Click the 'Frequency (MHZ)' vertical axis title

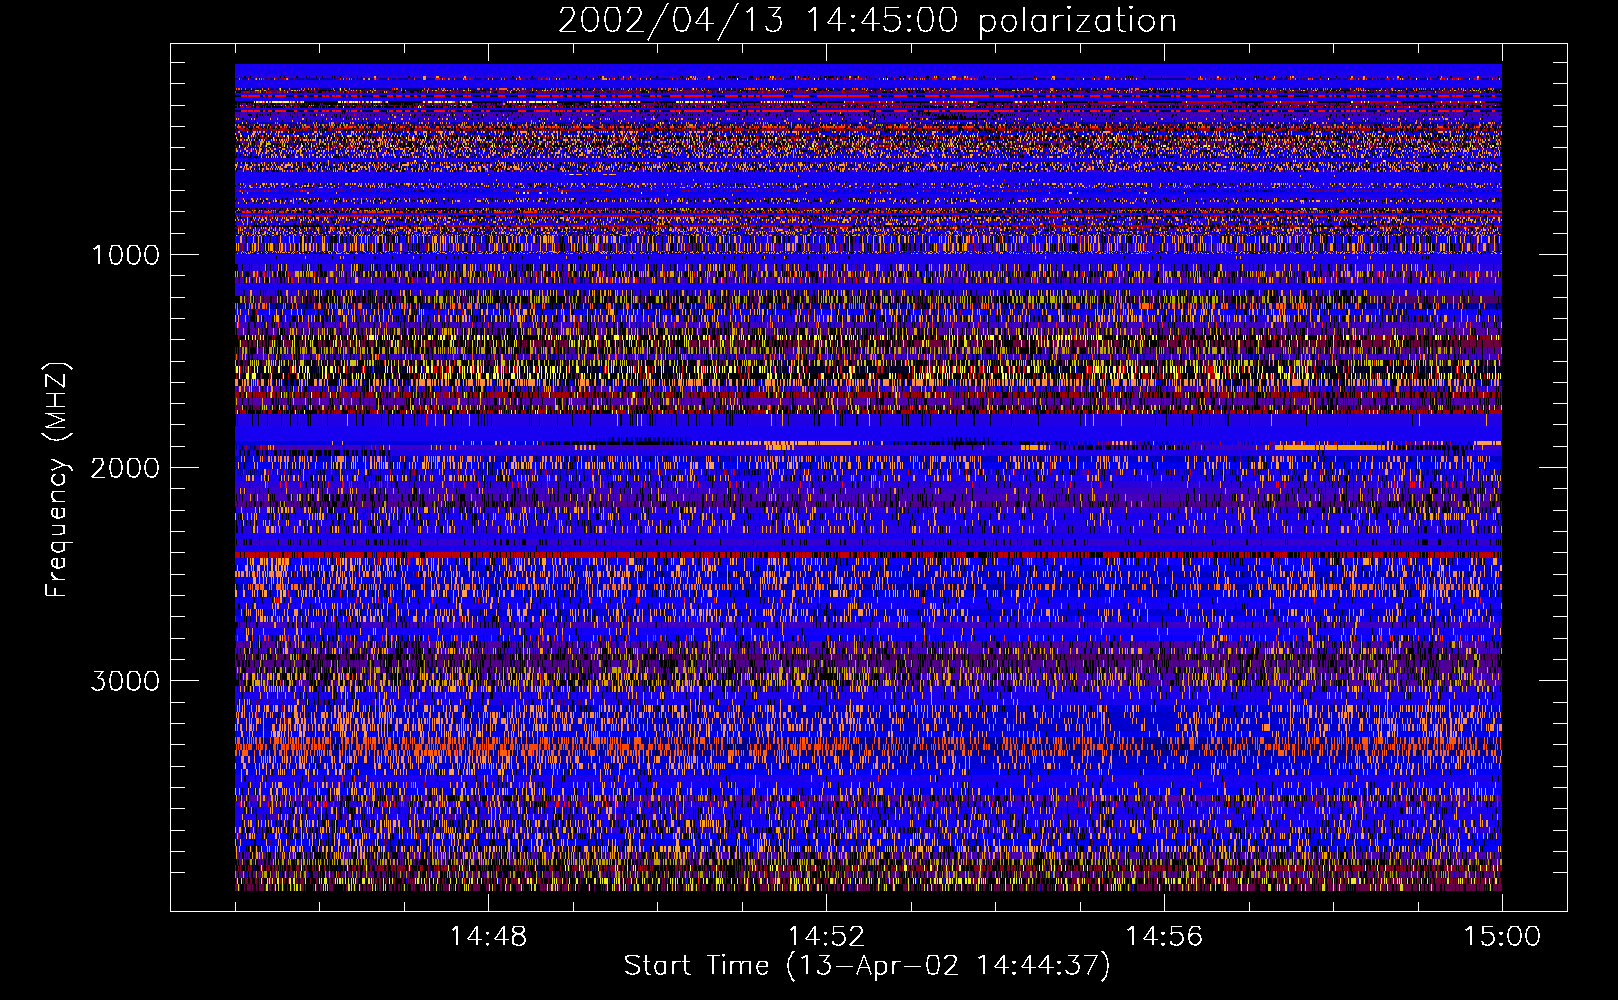tap(57, 480)
